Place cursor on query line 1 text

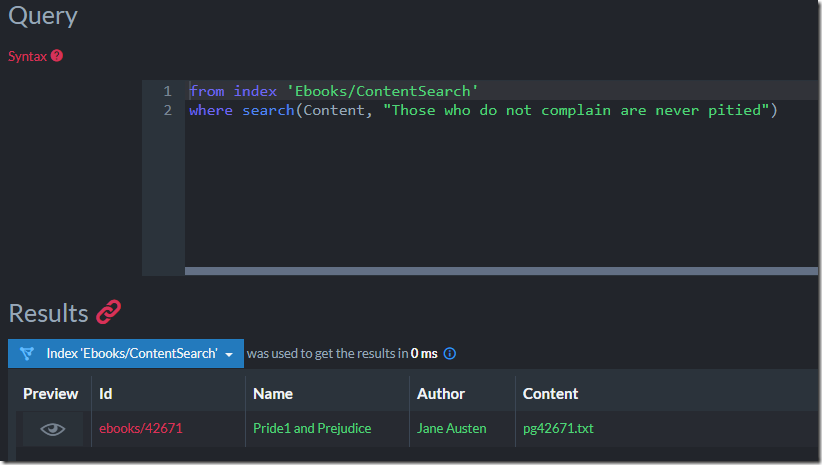click(x=333, y=91)
